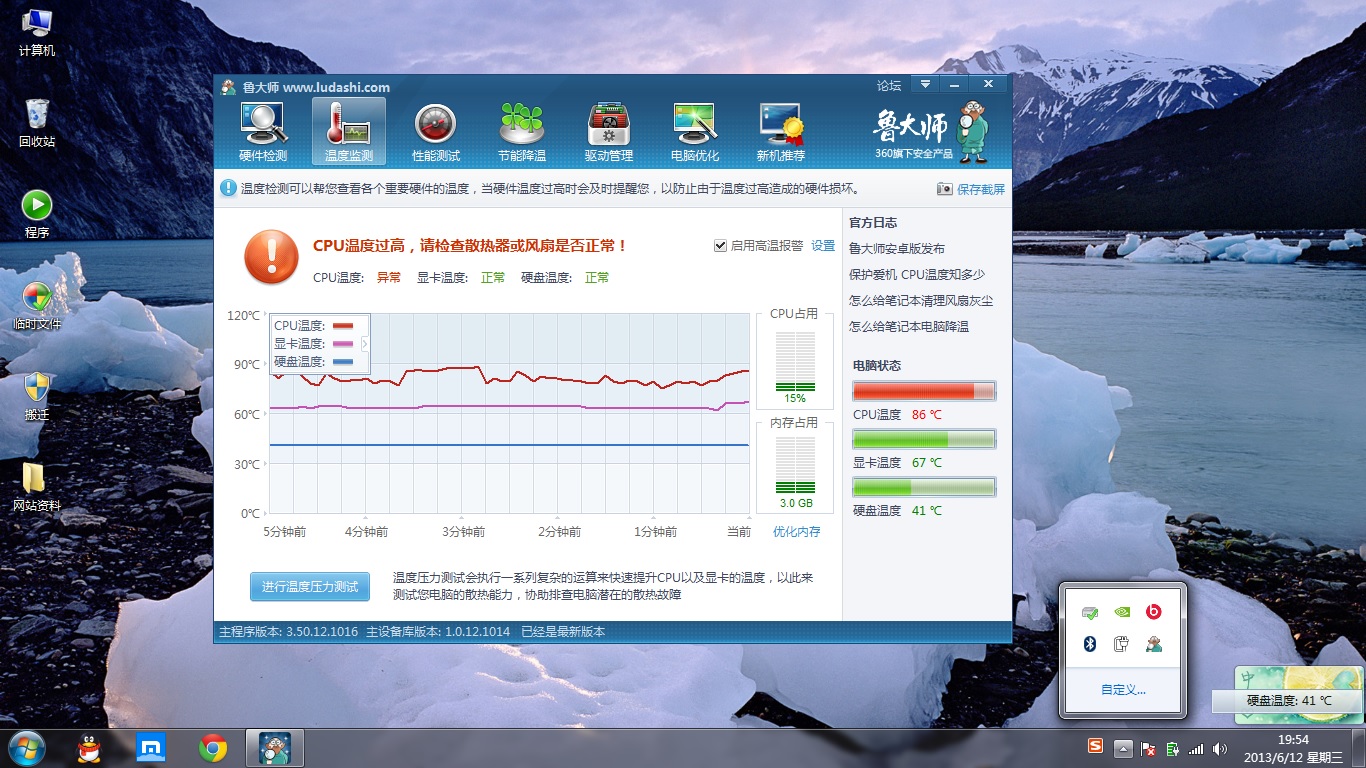Click the red CPU温度 legend swatch
The width and height of the screenshot is (1366, 768).
343,325
